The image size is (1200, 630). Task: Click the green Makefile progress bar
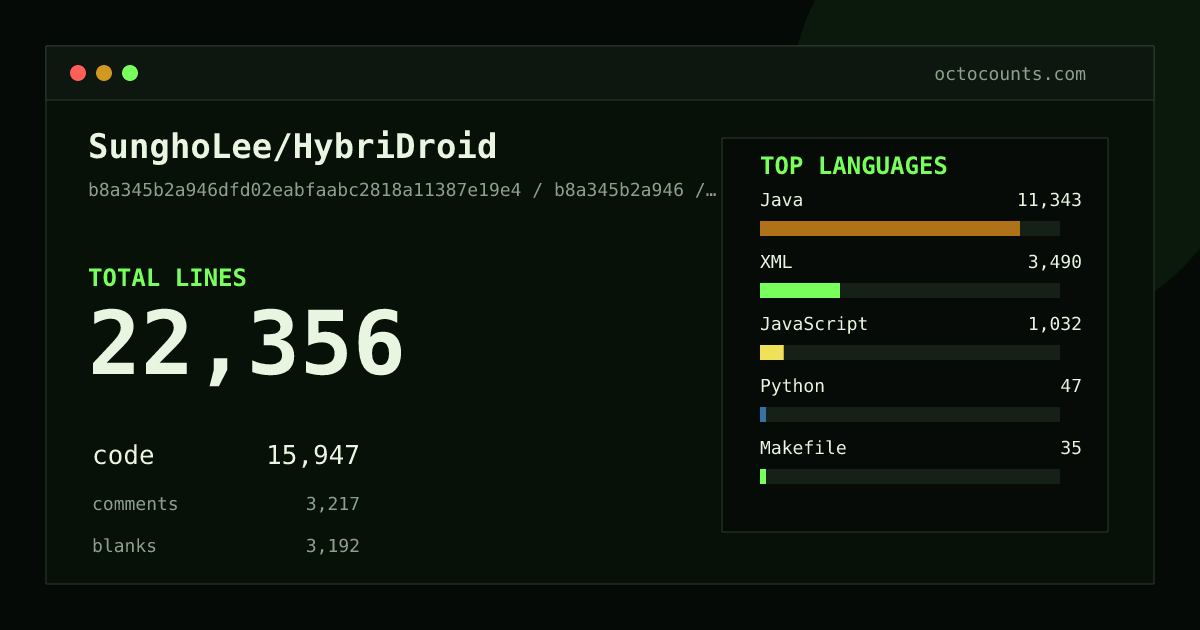point(763,476)
